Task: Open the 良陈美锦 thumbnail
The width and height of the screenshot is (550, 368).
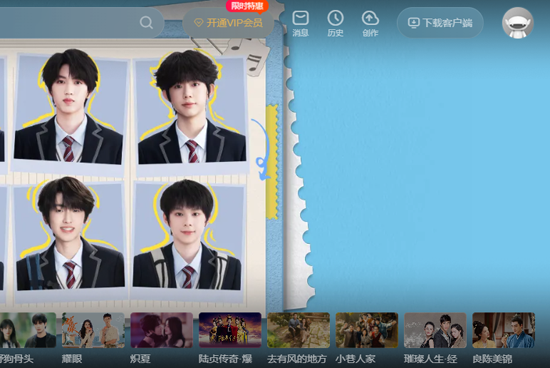Action: [504, 330]
